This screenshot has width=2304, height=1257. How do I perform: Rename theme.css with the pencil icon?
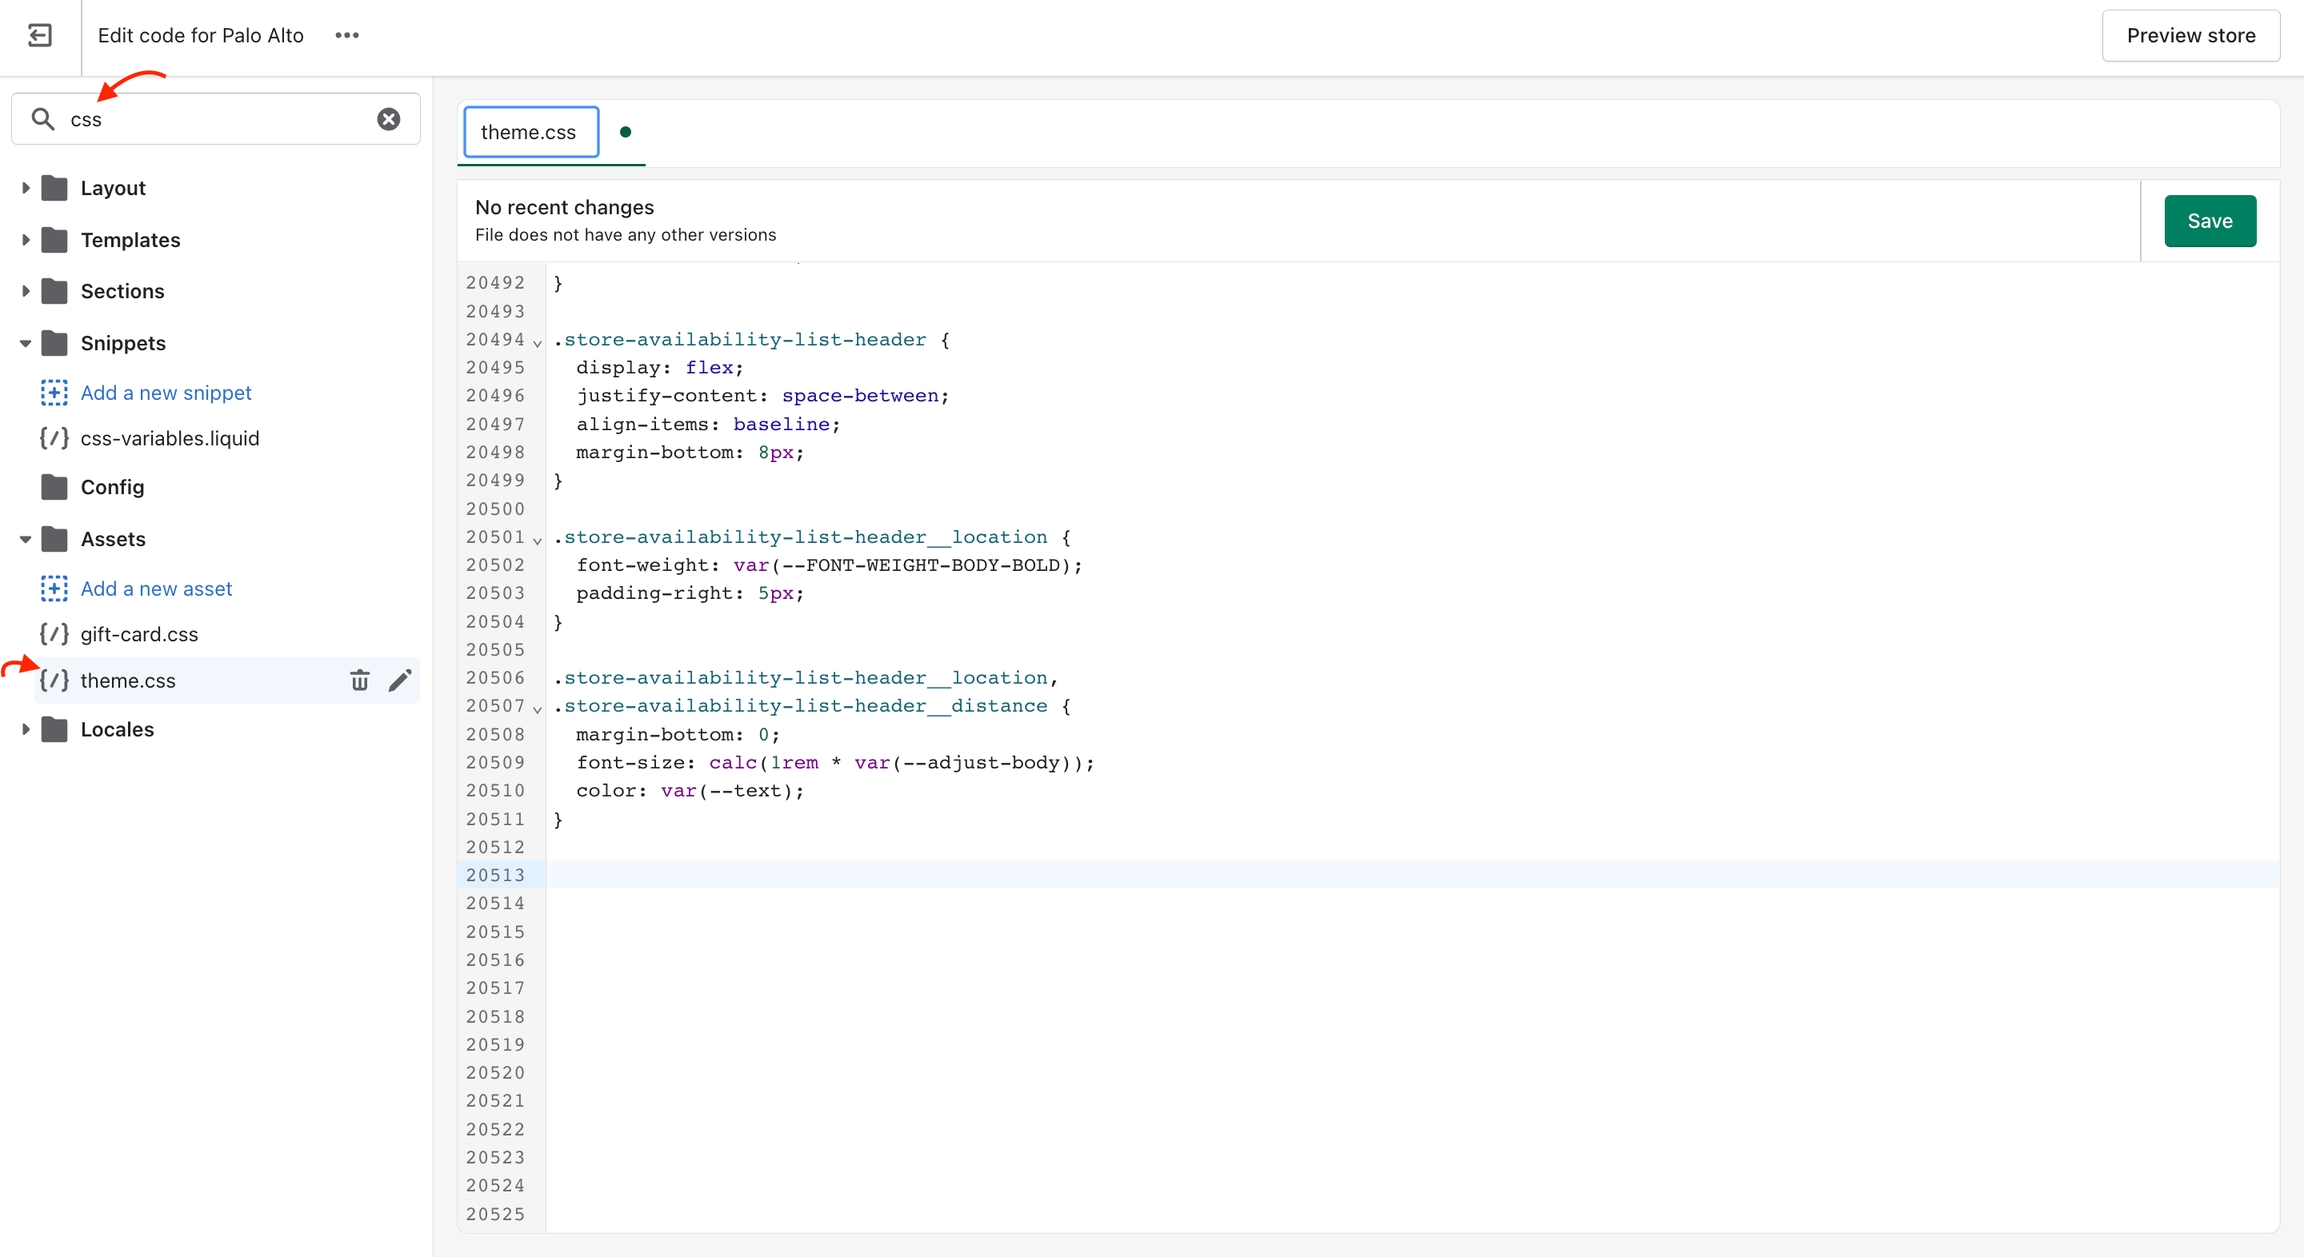point(400,681)
